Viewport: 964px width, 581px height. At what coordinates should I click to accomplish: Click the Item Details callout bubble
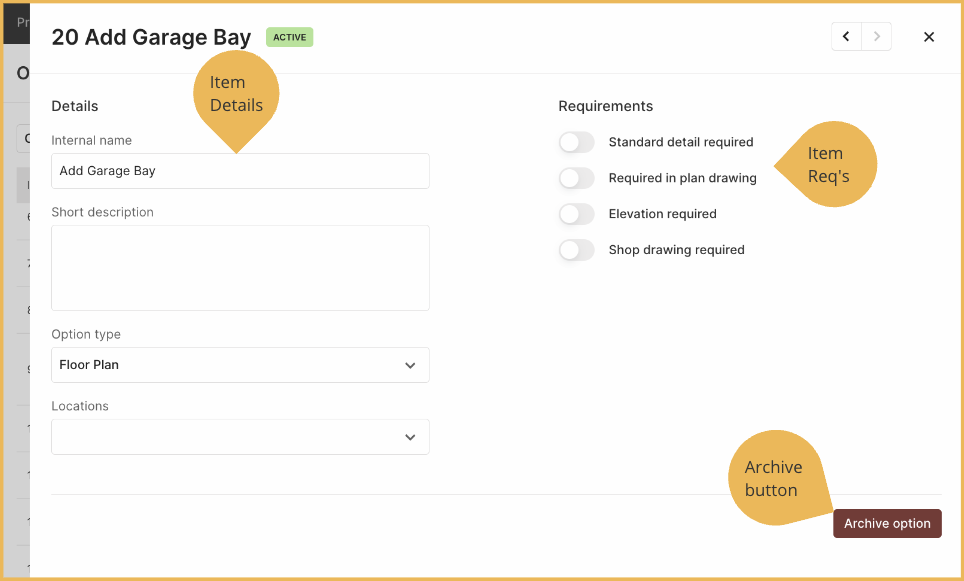236,94
